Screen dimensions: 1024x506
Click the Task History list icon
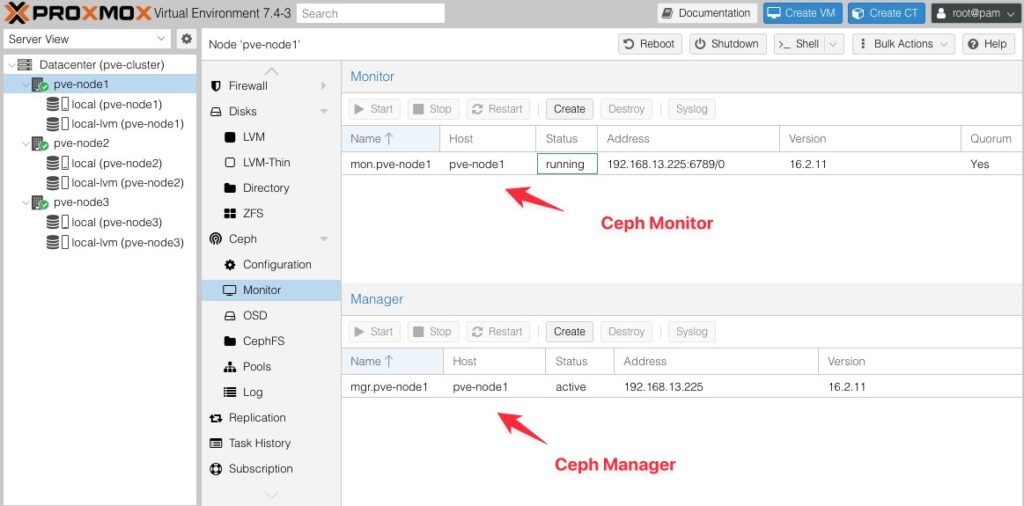tap(216, 443)
